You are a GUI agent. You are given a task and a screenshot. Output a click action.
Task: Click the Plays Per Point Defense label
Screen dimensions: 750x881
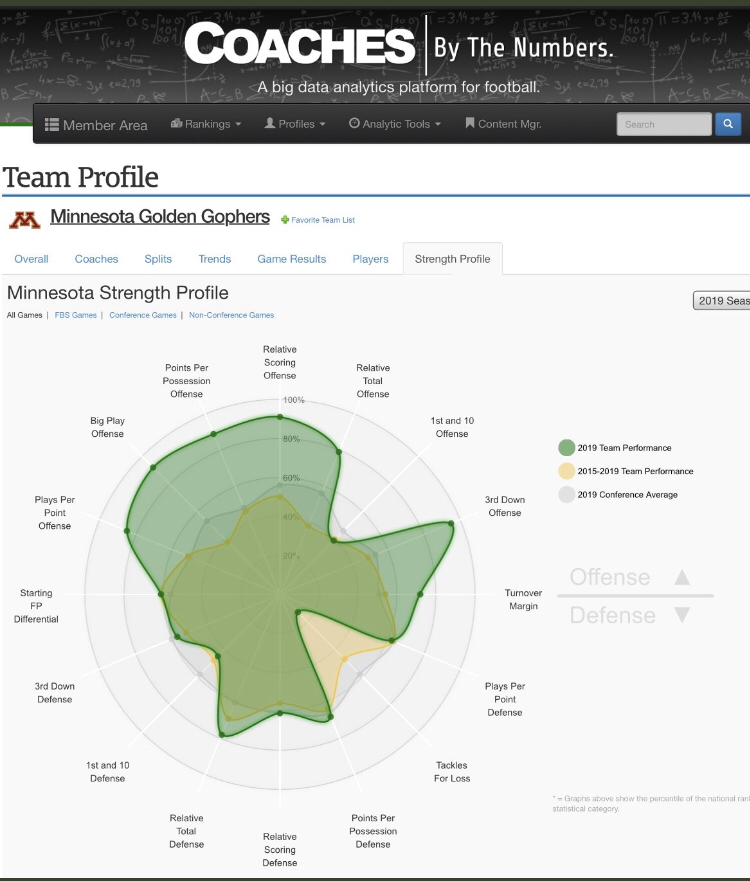click(504, 700)
